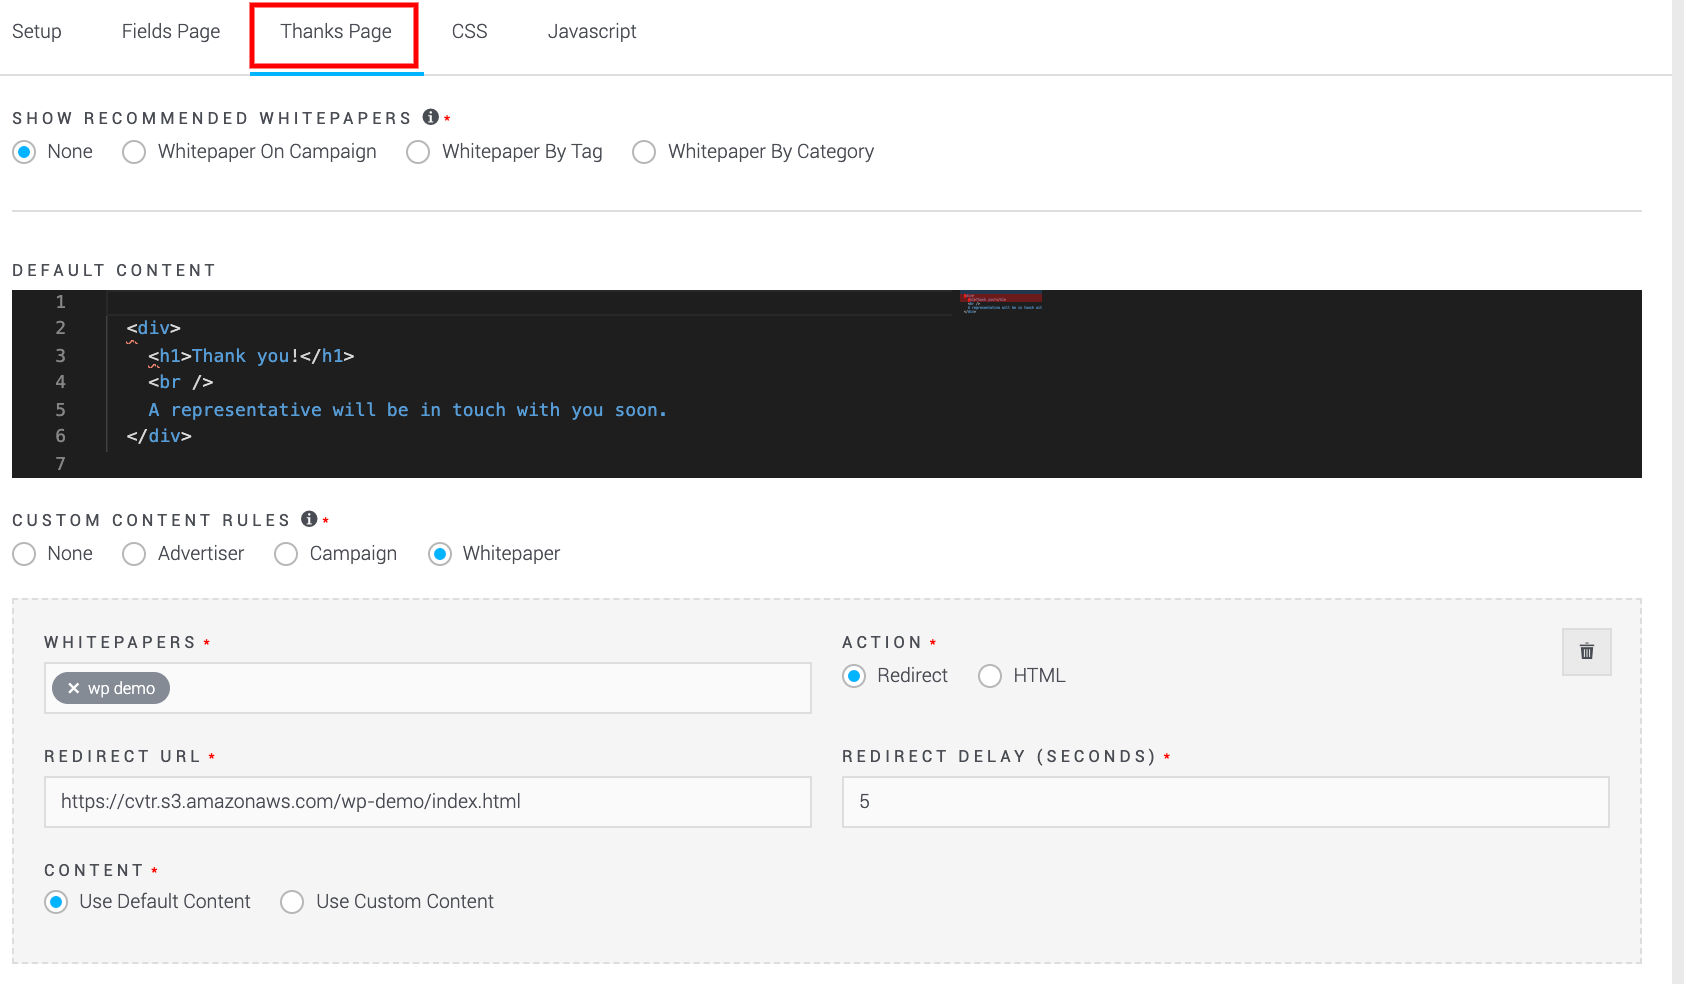Choose Redirect action
This screenshot has width=1684, height=984.
(x=854, y=676)
